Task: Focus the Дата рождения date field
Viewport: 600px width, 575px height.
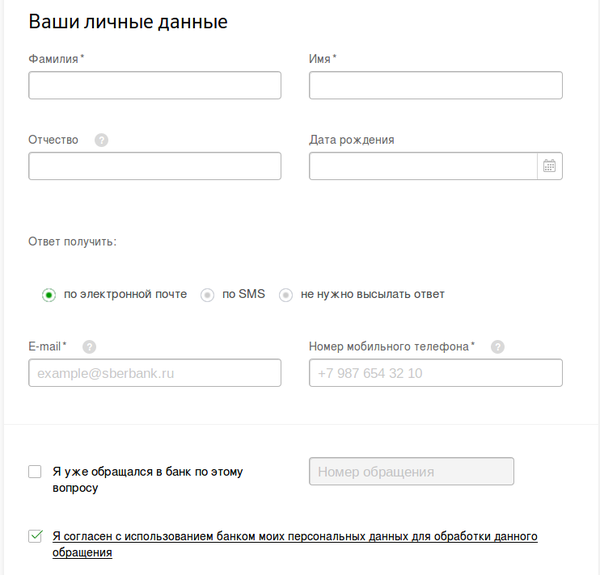Action: (x=422, y=166)
